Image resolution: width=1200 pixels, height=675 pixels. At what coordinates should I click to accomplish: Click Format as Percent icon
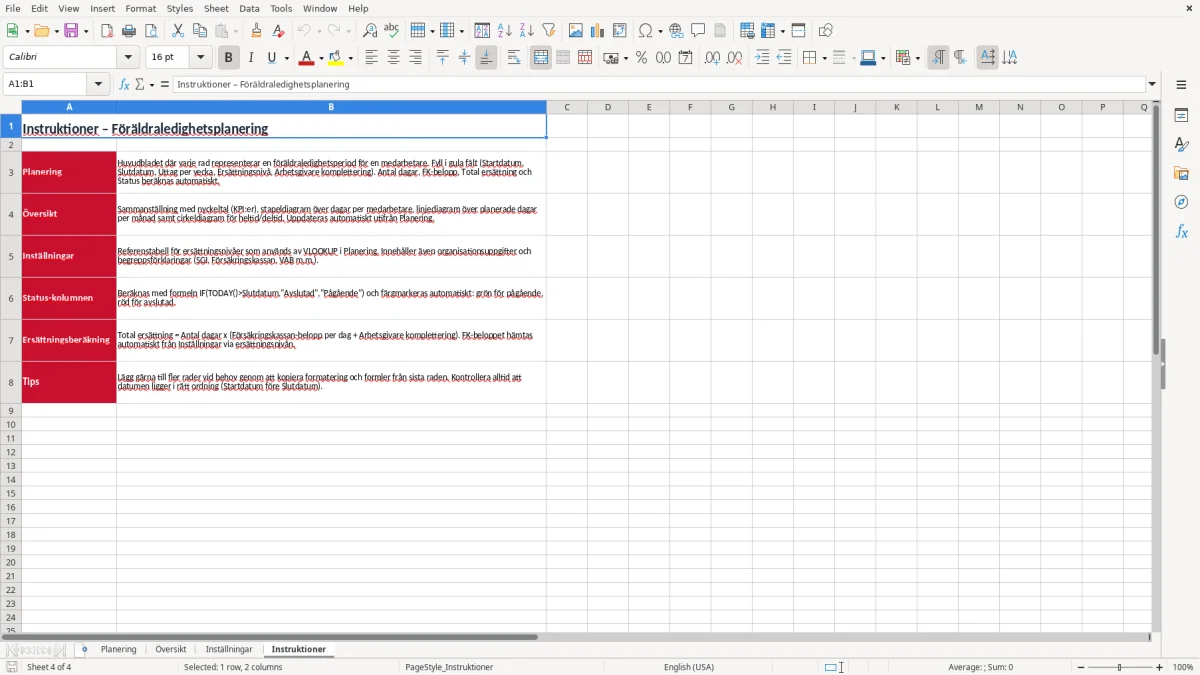[x=641, y=58]
